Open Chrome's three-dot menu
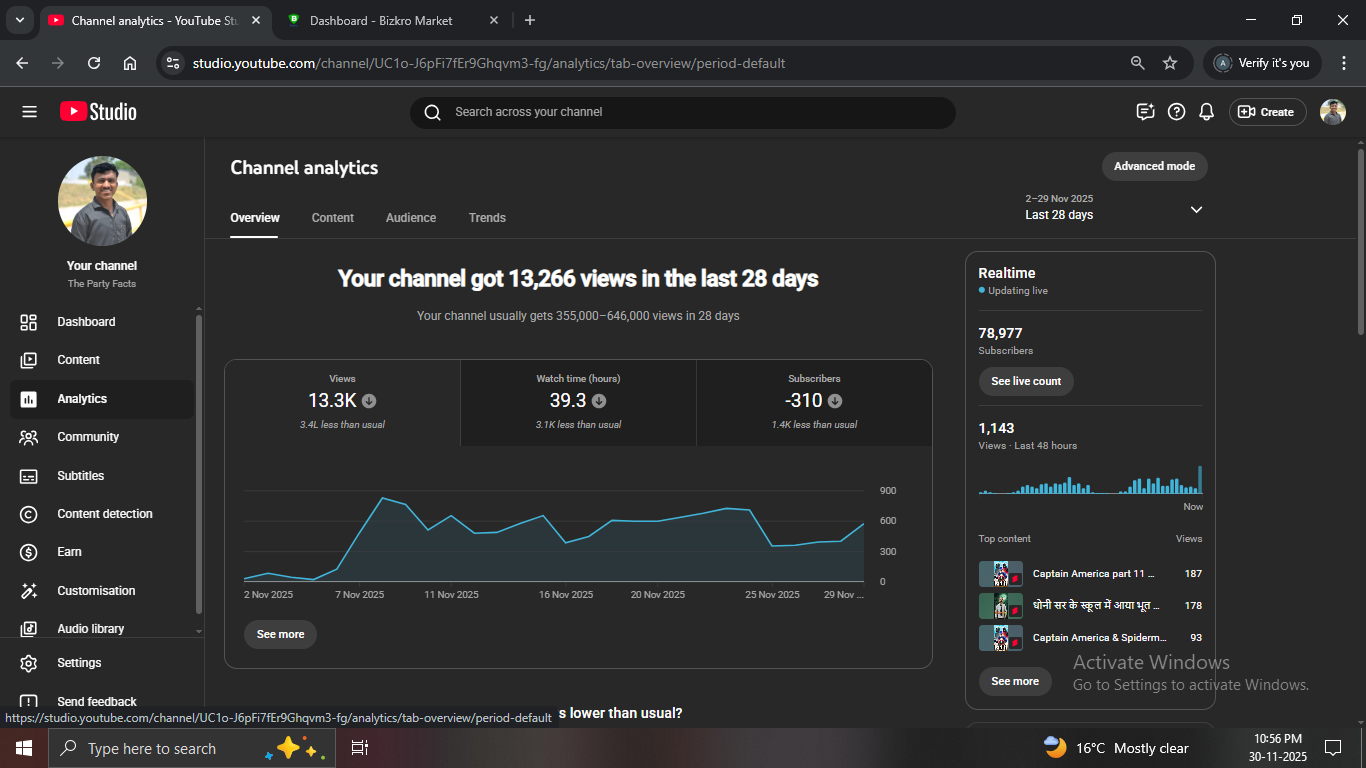This screenshot has height=768, width=1366. [1343, 63]
